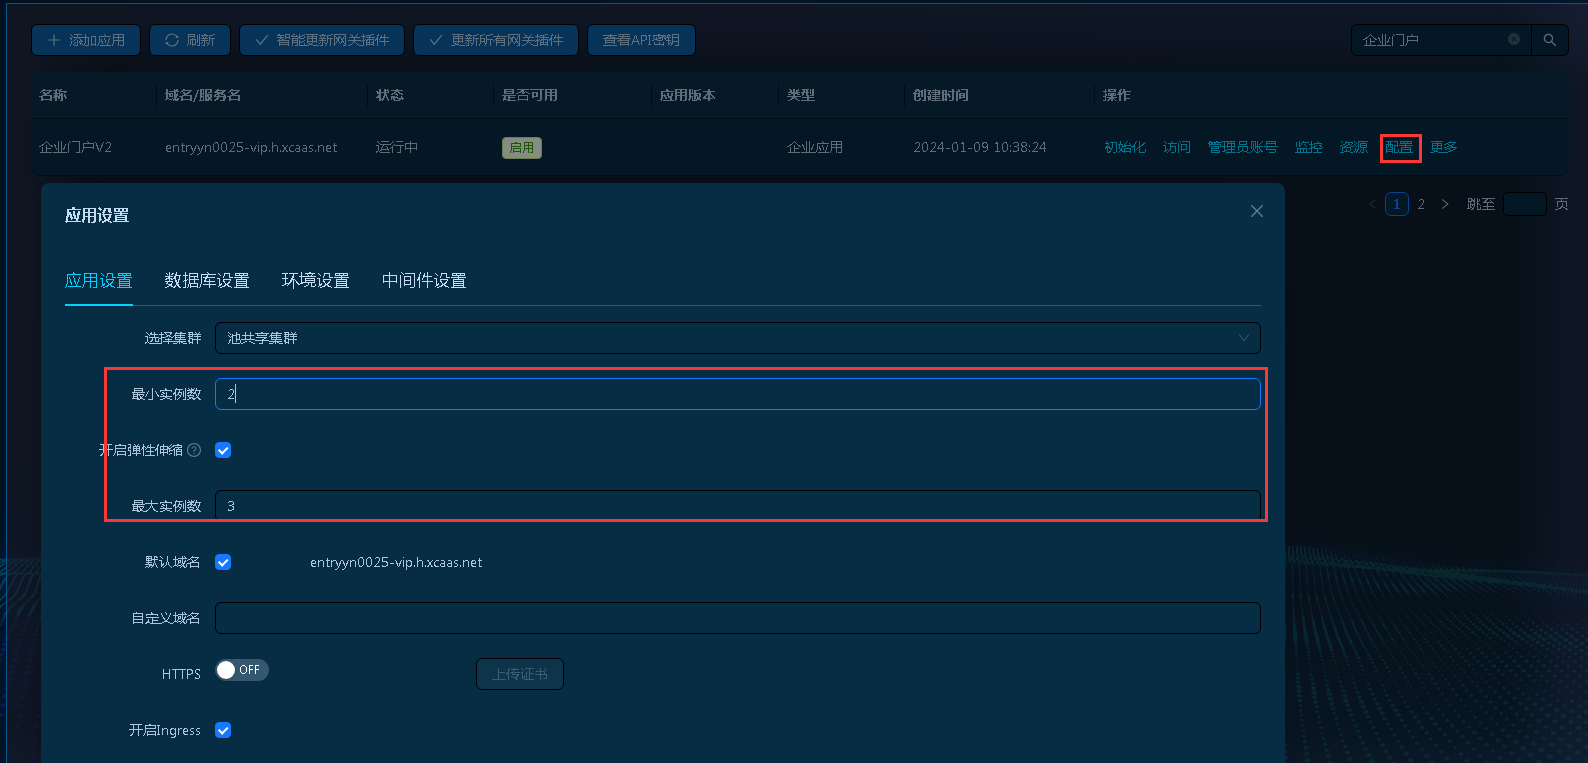Screen dimensions: 1588x763
Task: Switch to the 中间件设置 tab
Action: 424,281
